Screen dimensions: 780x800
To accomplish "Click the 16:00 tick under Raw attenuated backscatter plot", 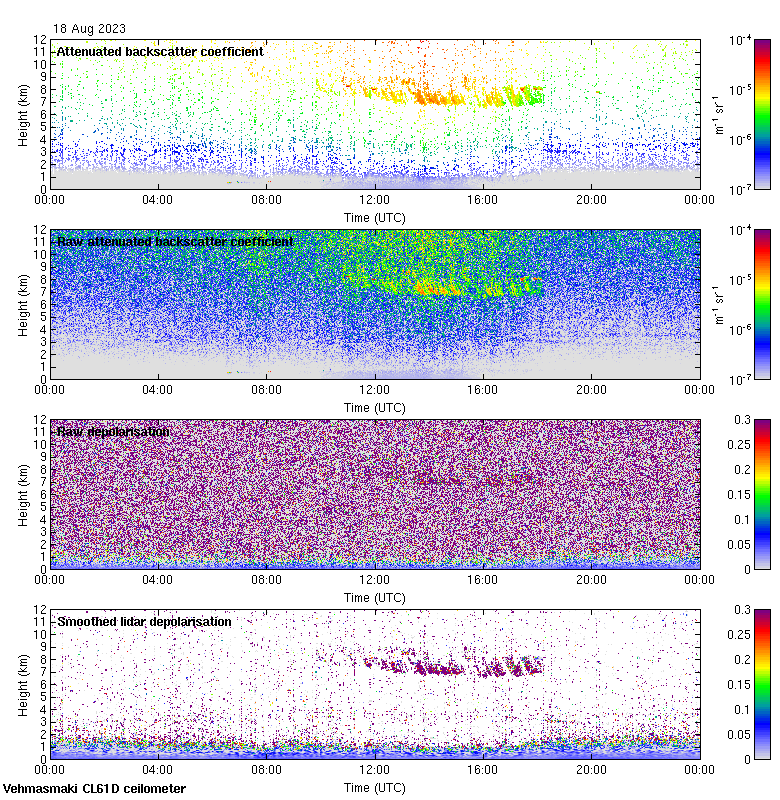I will coord(483,390).
